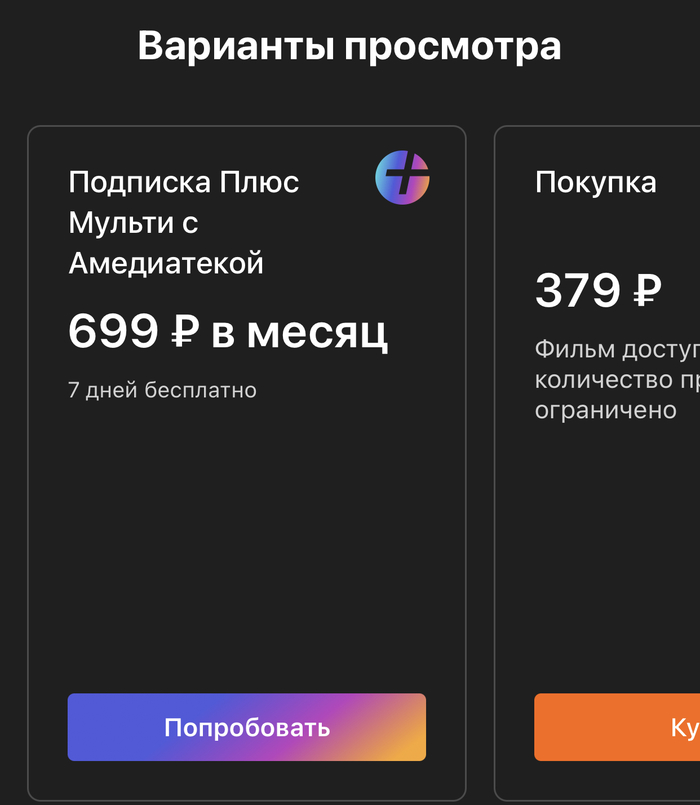Click the Мульти с line of title
Image resolution: width=700 pixels, height=805 pixels.
tap(133, 223)
